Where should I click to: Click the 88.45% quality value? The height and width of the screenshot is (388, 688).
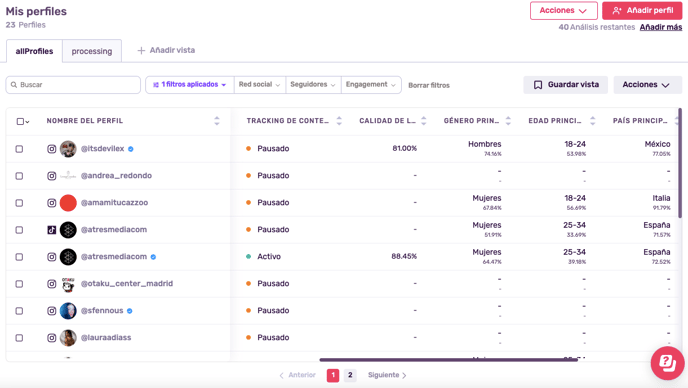click(x=404, y=256)
